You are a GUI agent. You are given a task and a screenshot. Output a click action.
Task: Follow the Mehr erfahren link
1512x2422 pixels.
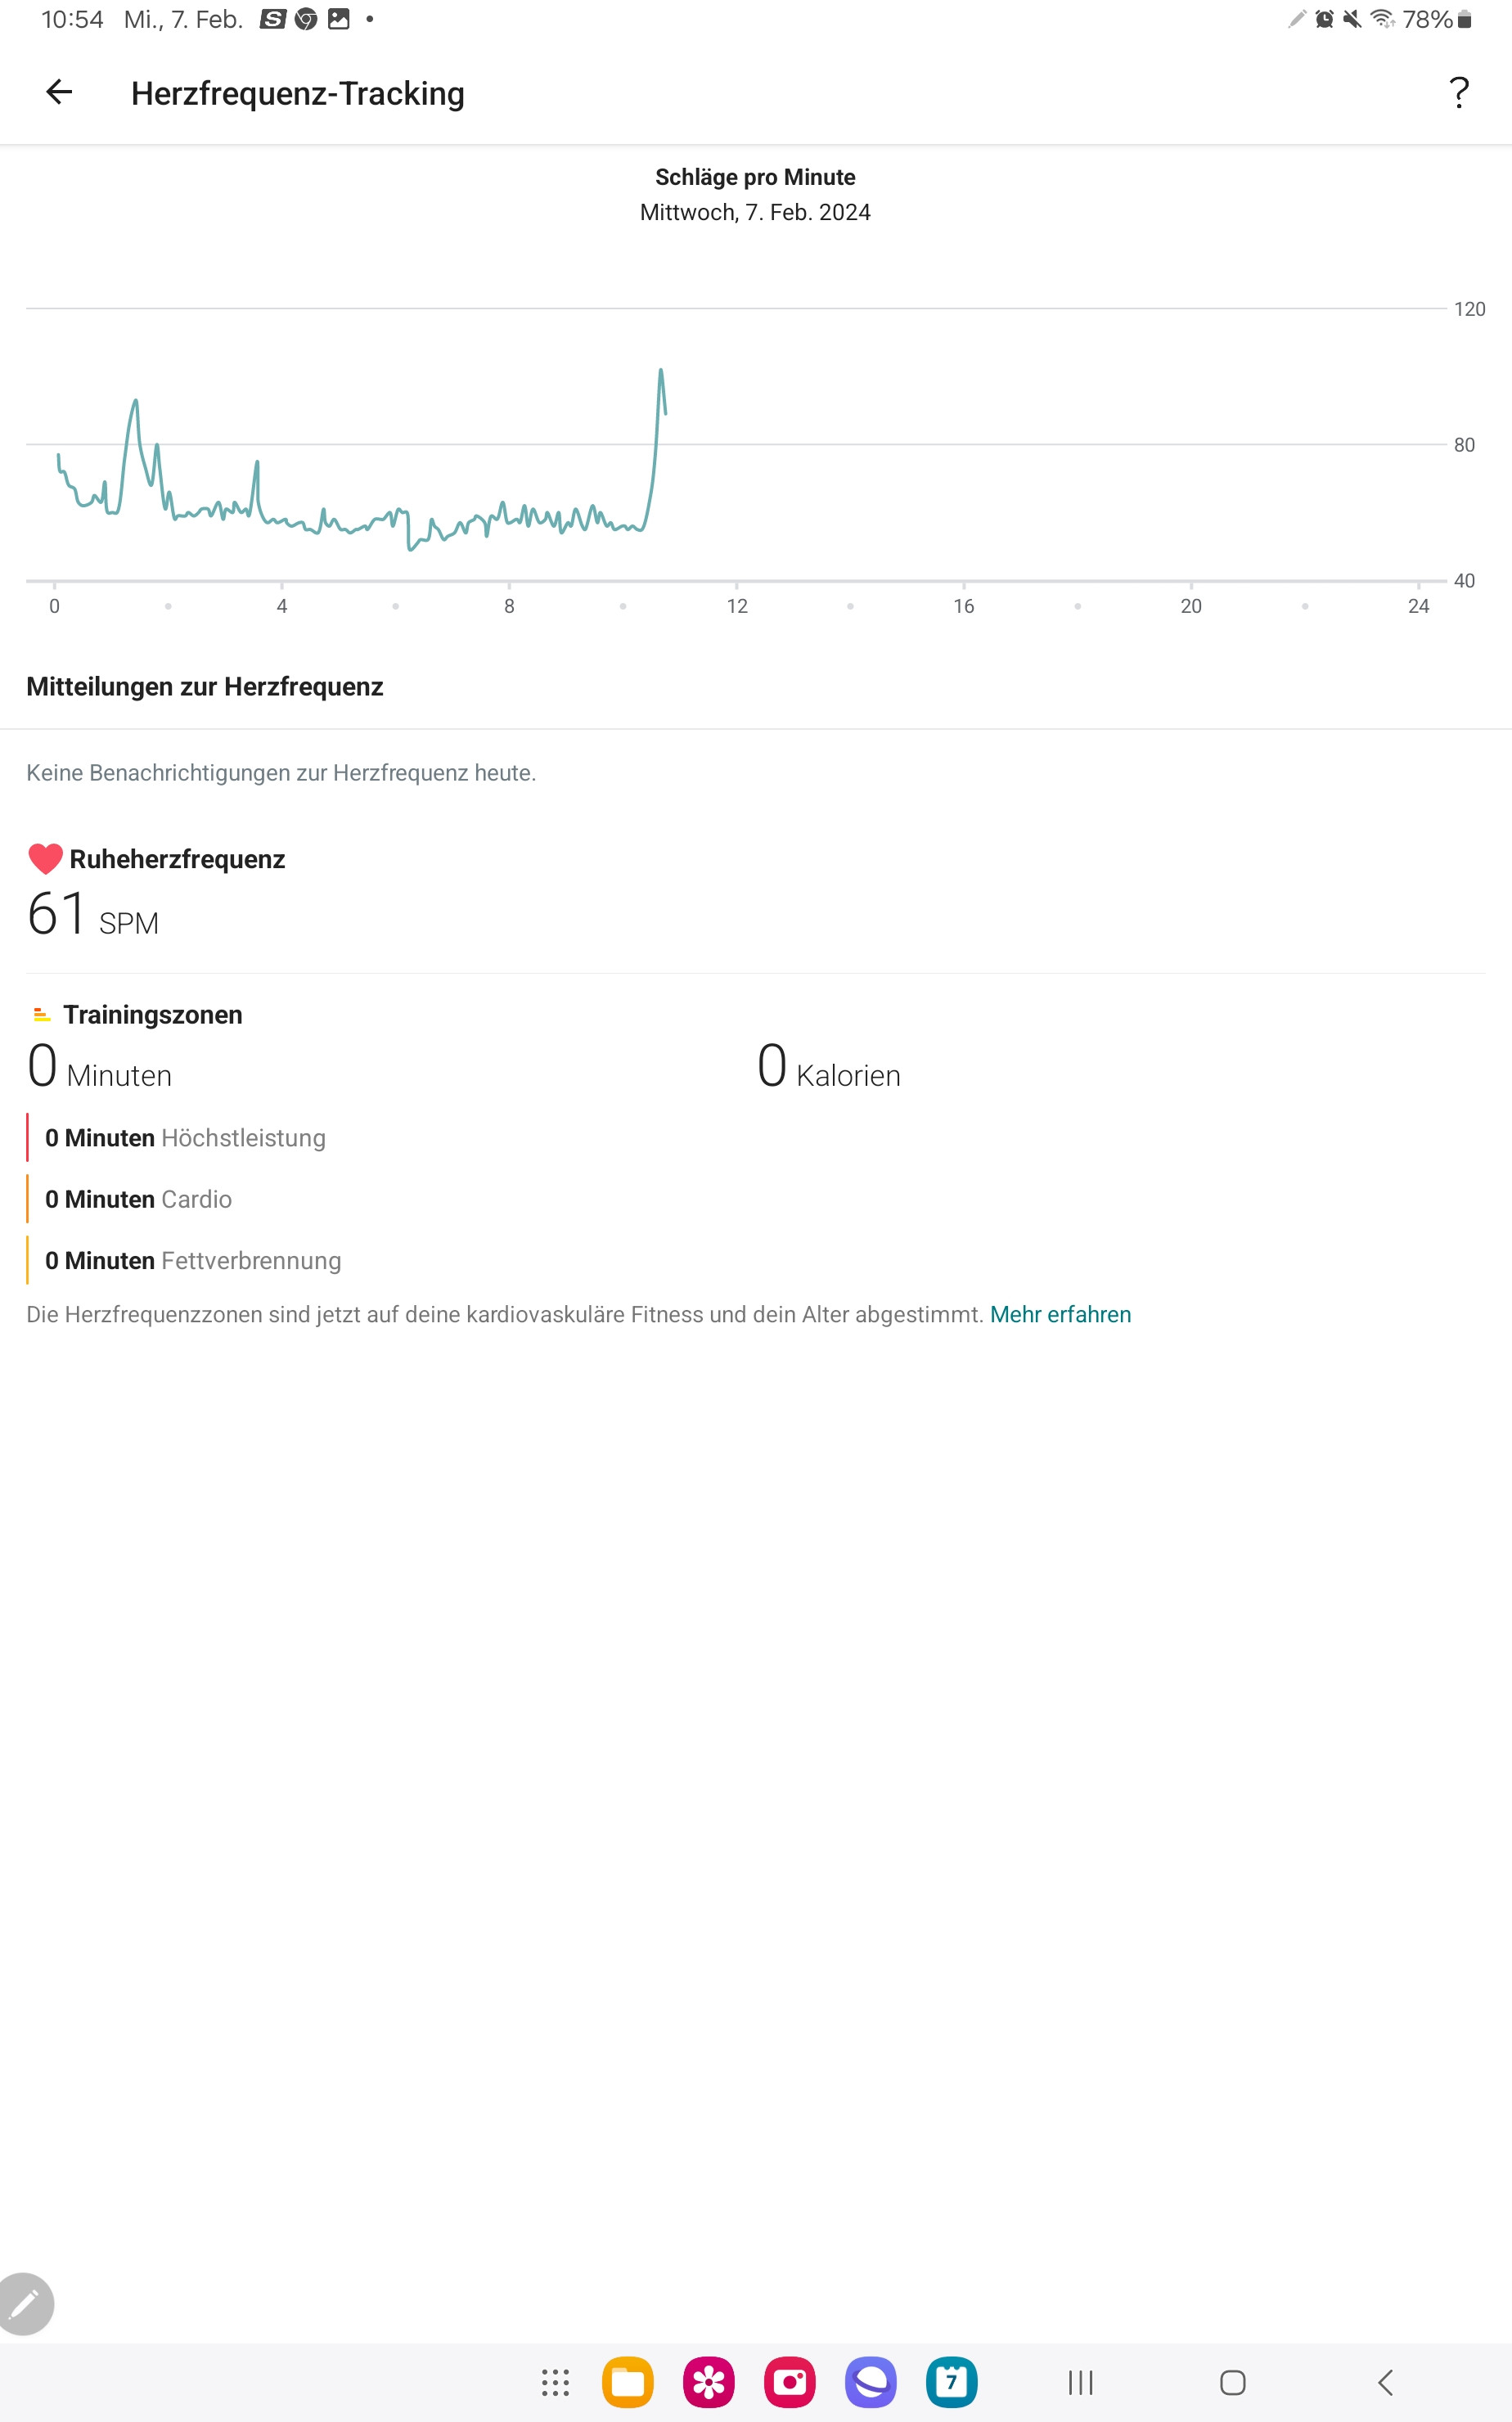click(1060, 1314)
